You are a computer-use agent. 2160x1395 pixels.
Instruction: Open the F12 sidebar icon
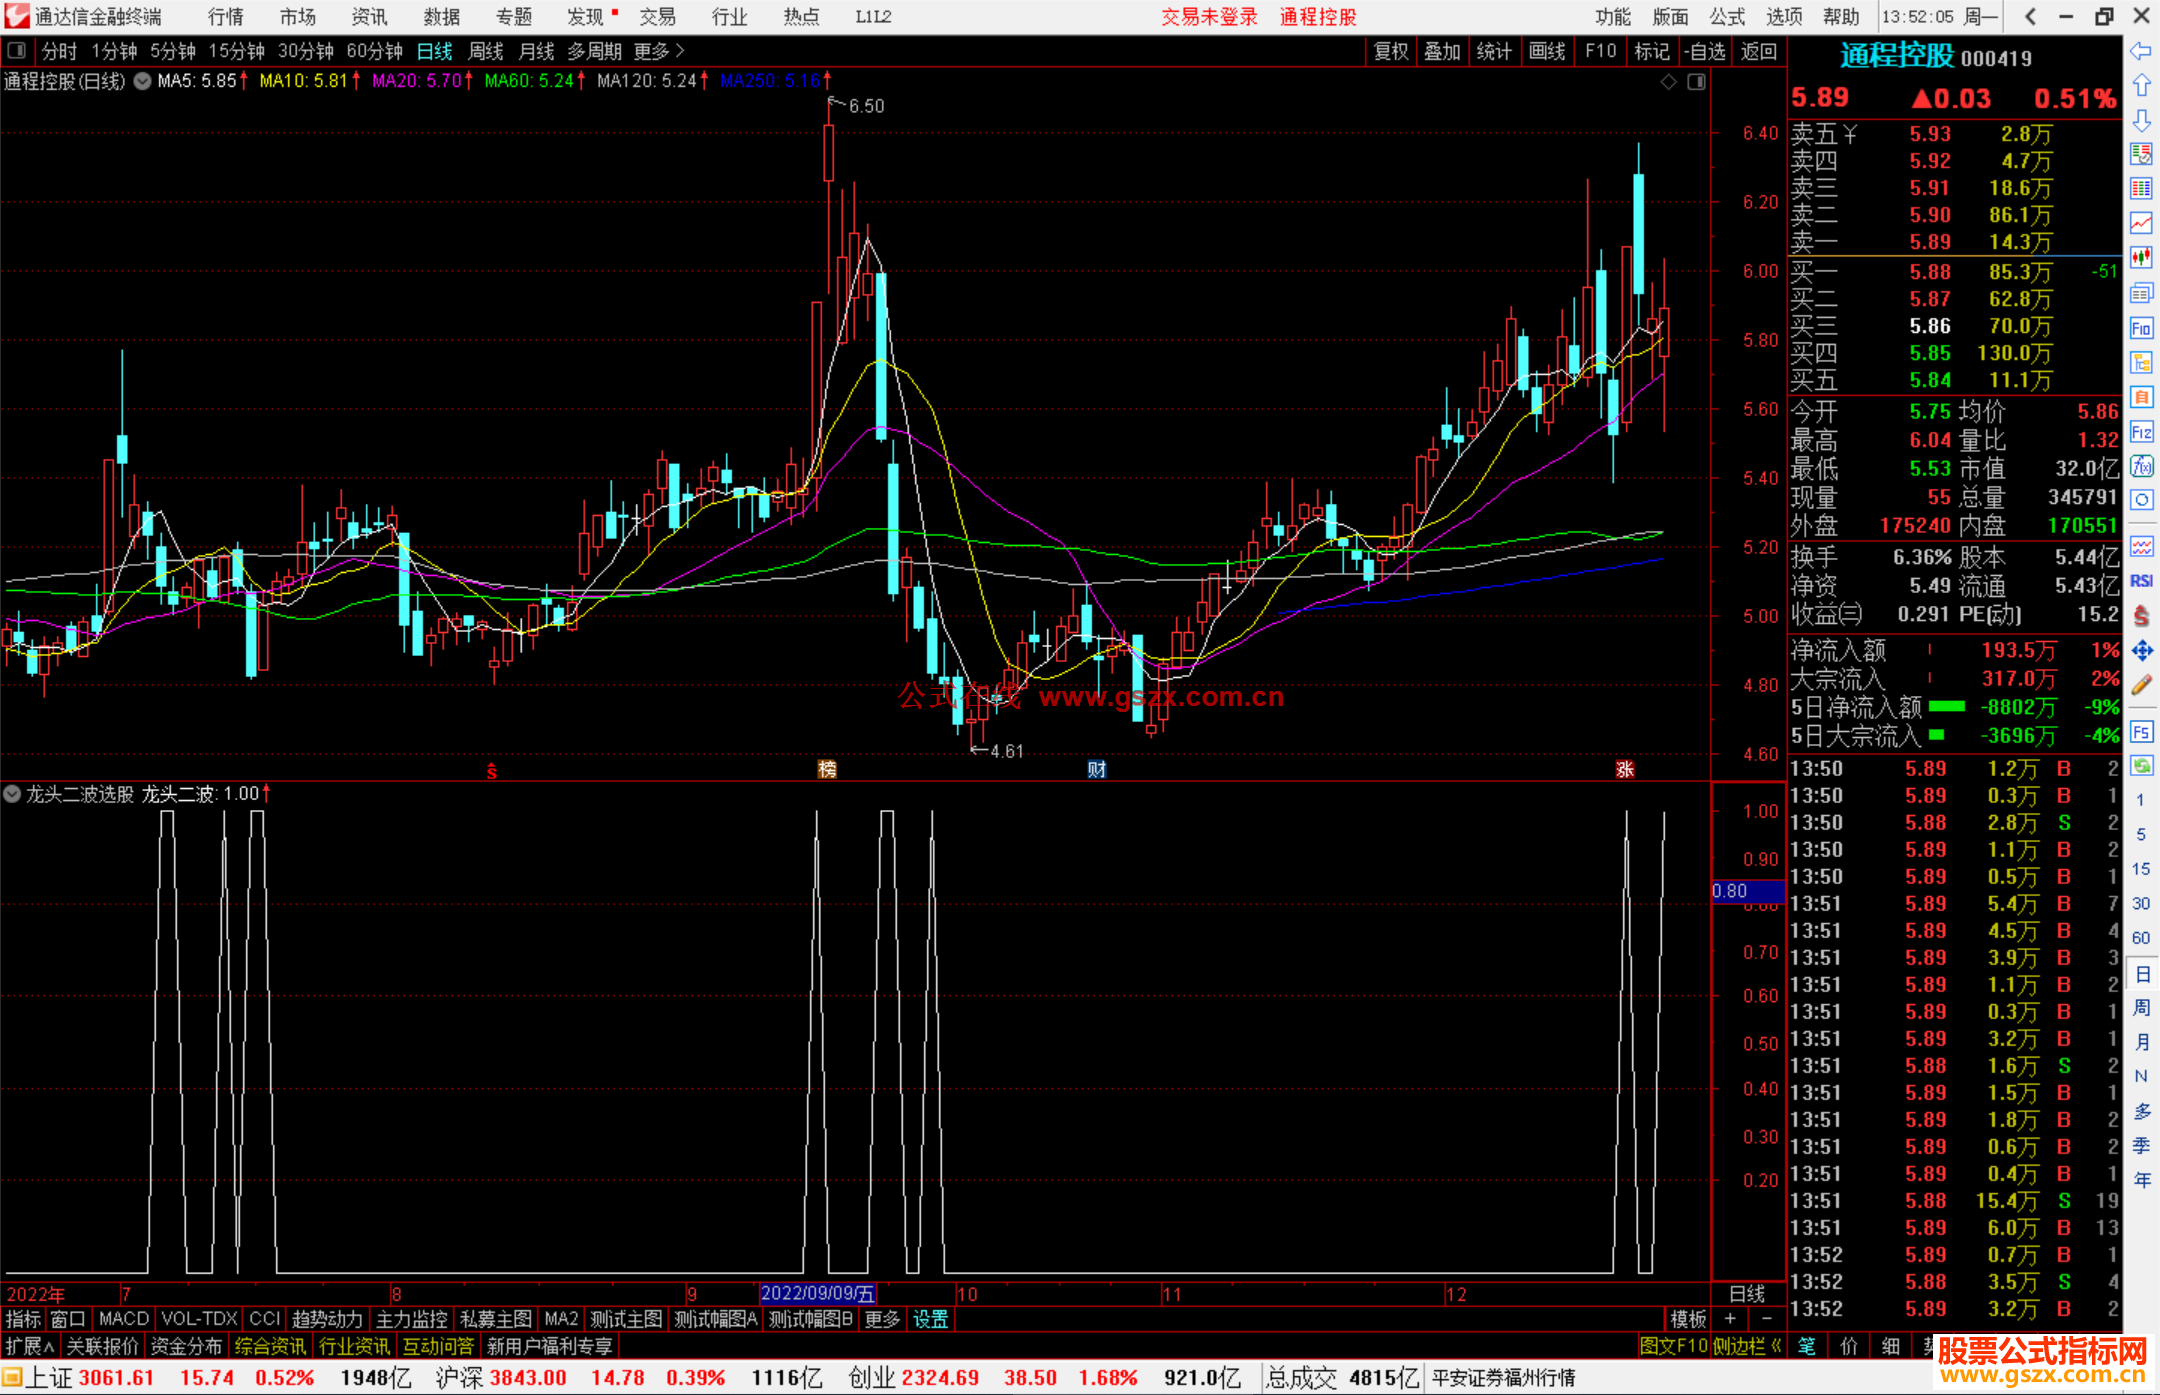click(2141, 432)
